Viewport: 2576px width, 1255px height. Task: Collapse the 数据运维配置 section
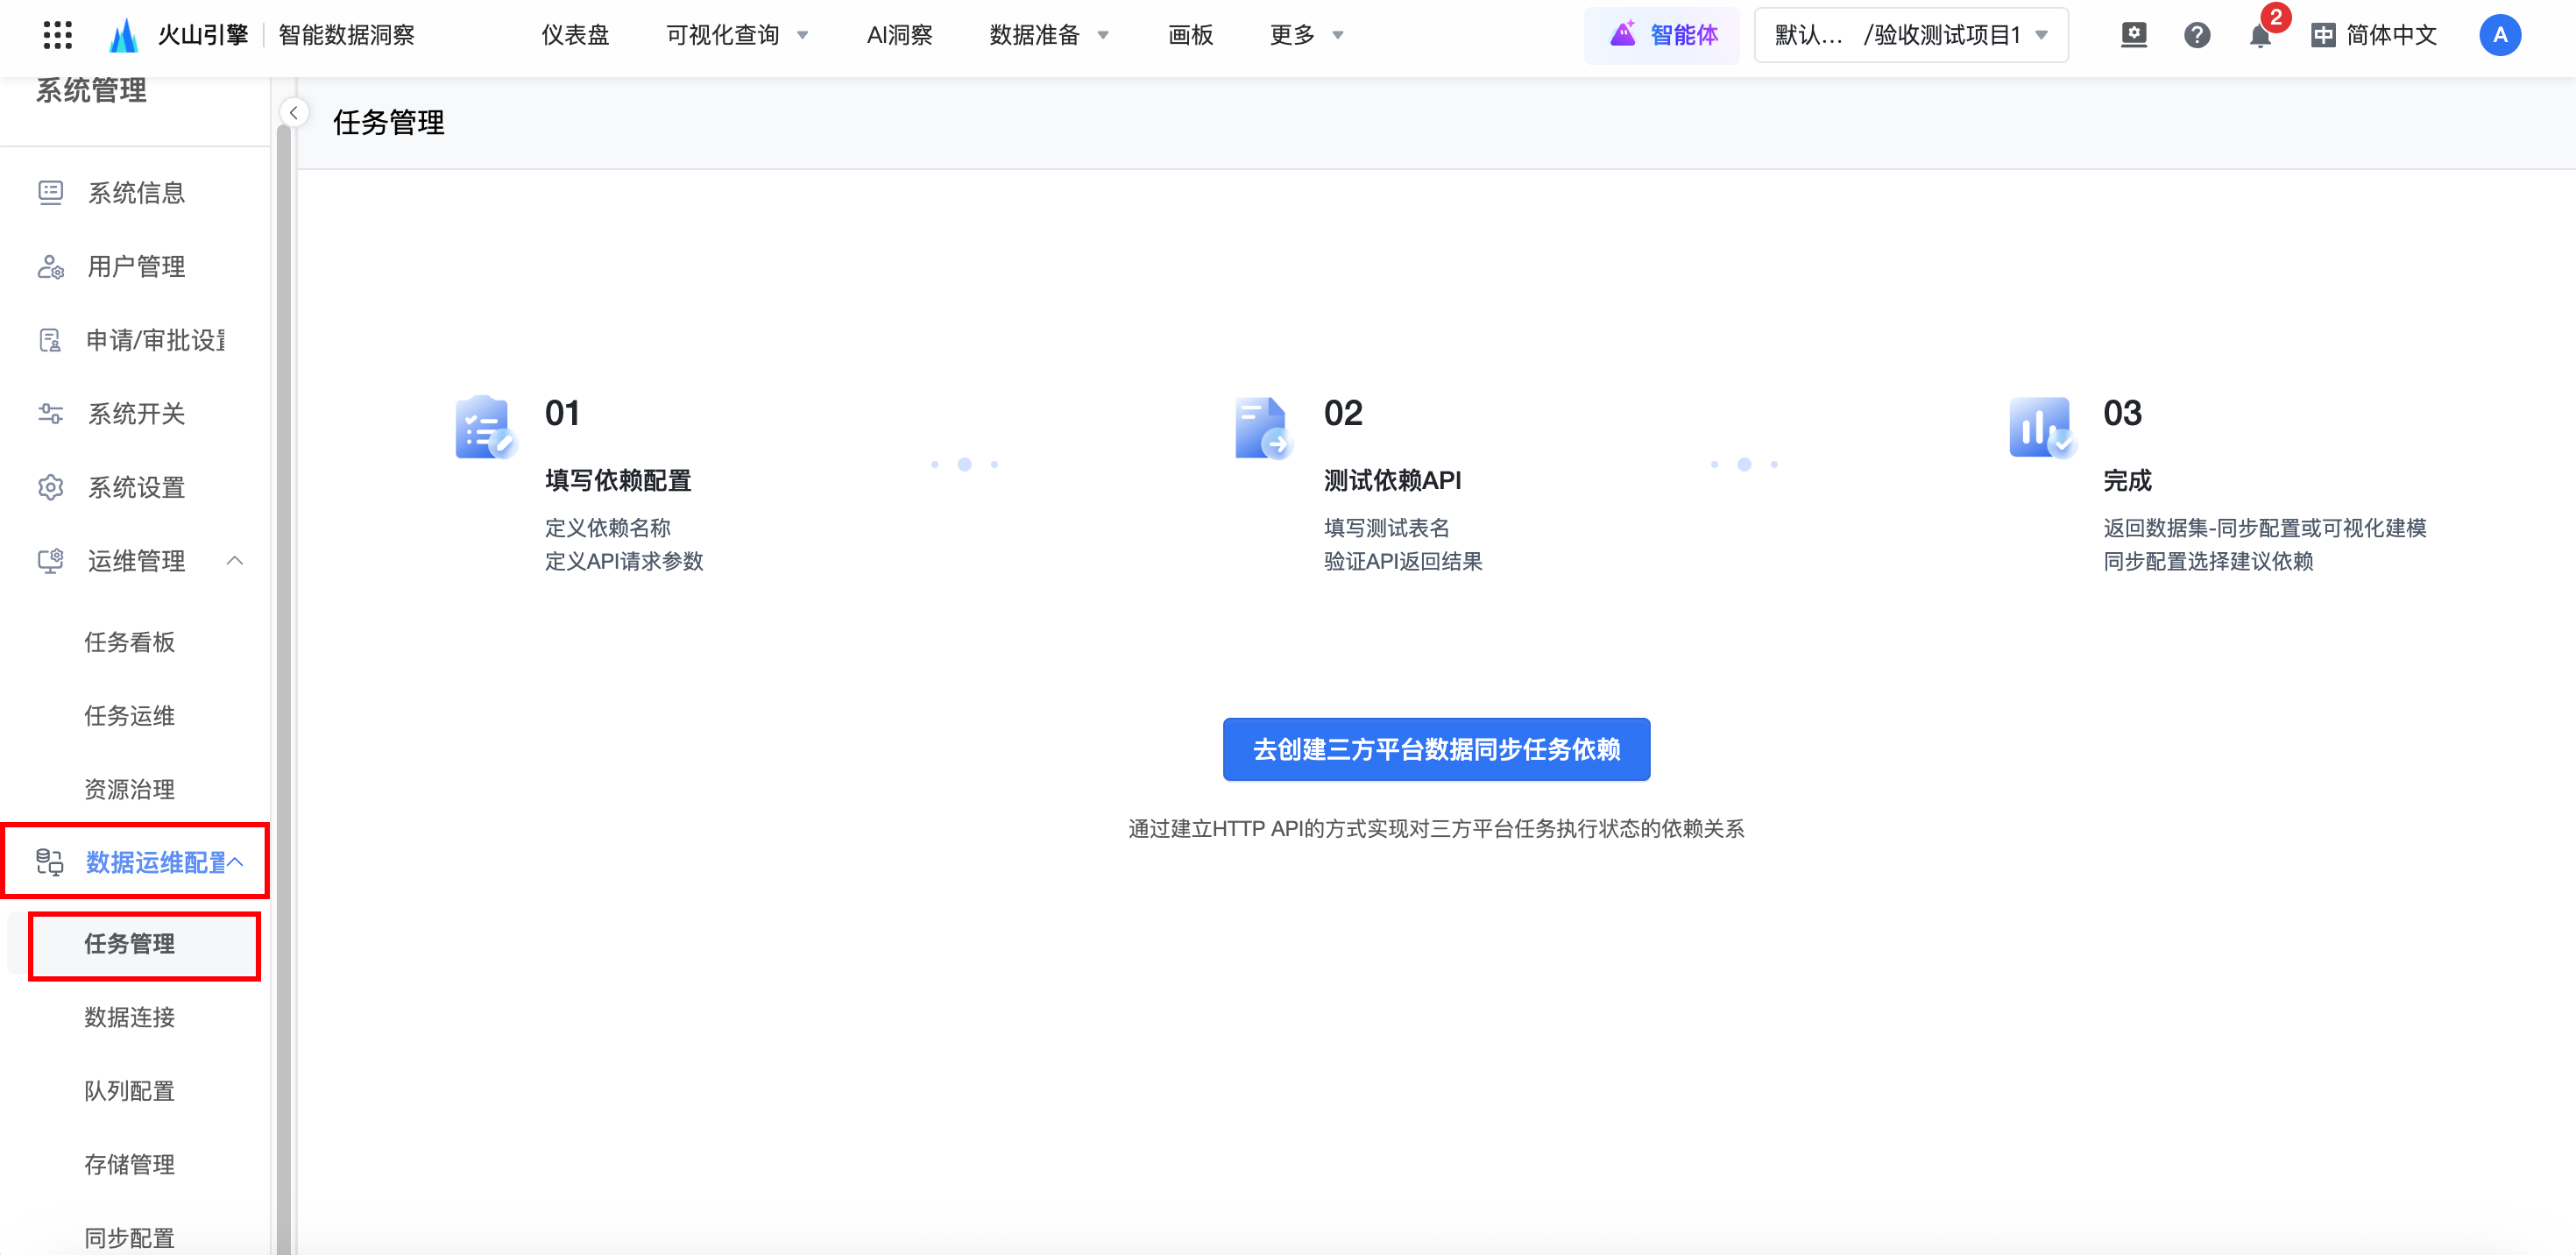pos(236,862)
